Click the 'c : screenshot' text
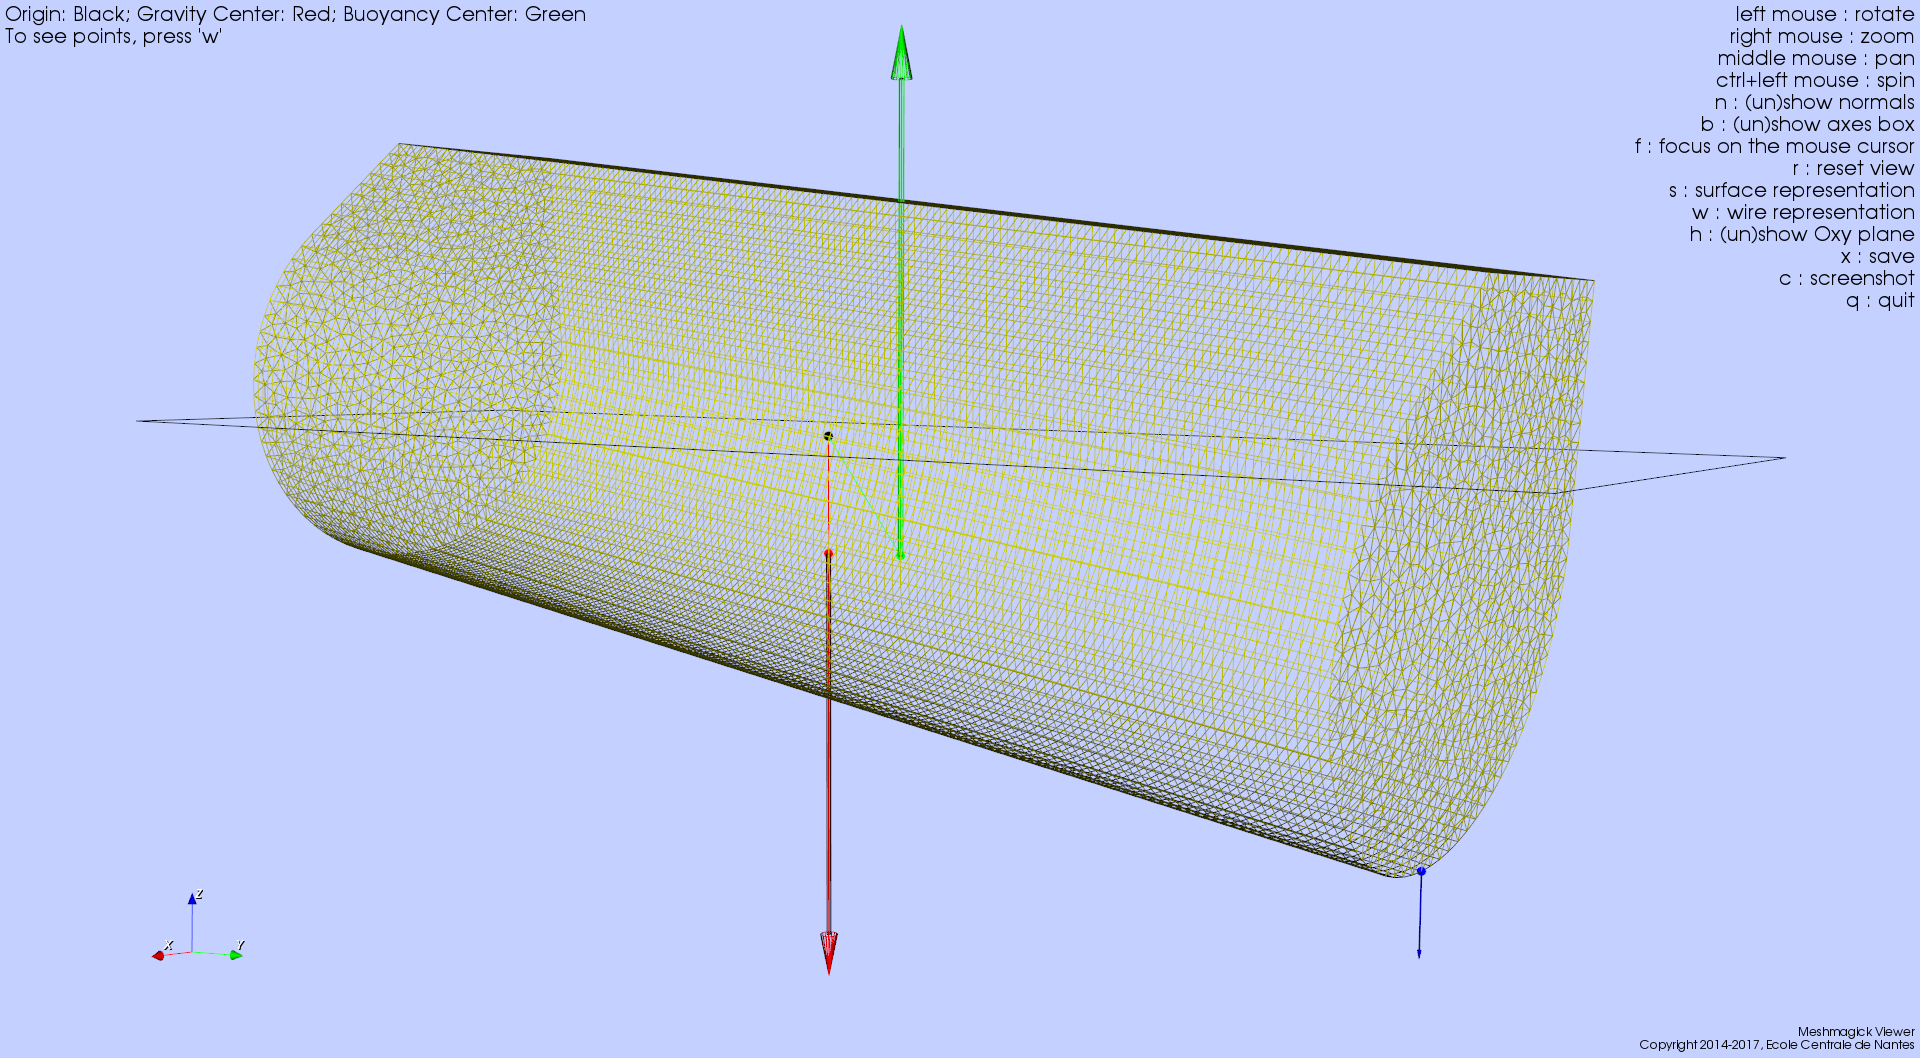 [1845, 279]
